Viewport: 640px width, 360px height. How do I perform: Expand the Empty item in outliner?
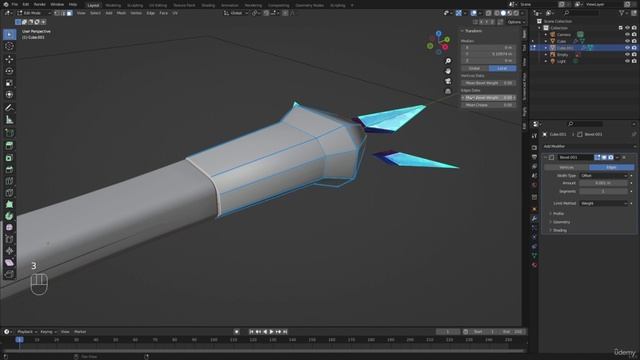point(546,54)
